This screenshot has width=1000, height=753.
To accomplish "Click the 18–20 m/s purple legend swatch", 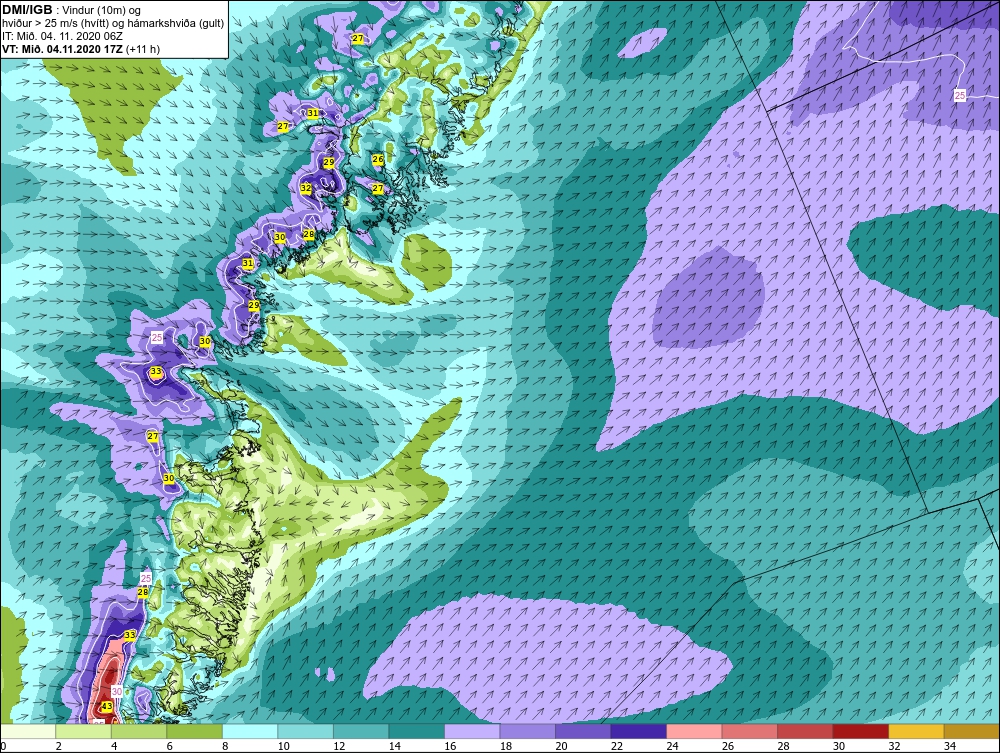I will [527, 731].
